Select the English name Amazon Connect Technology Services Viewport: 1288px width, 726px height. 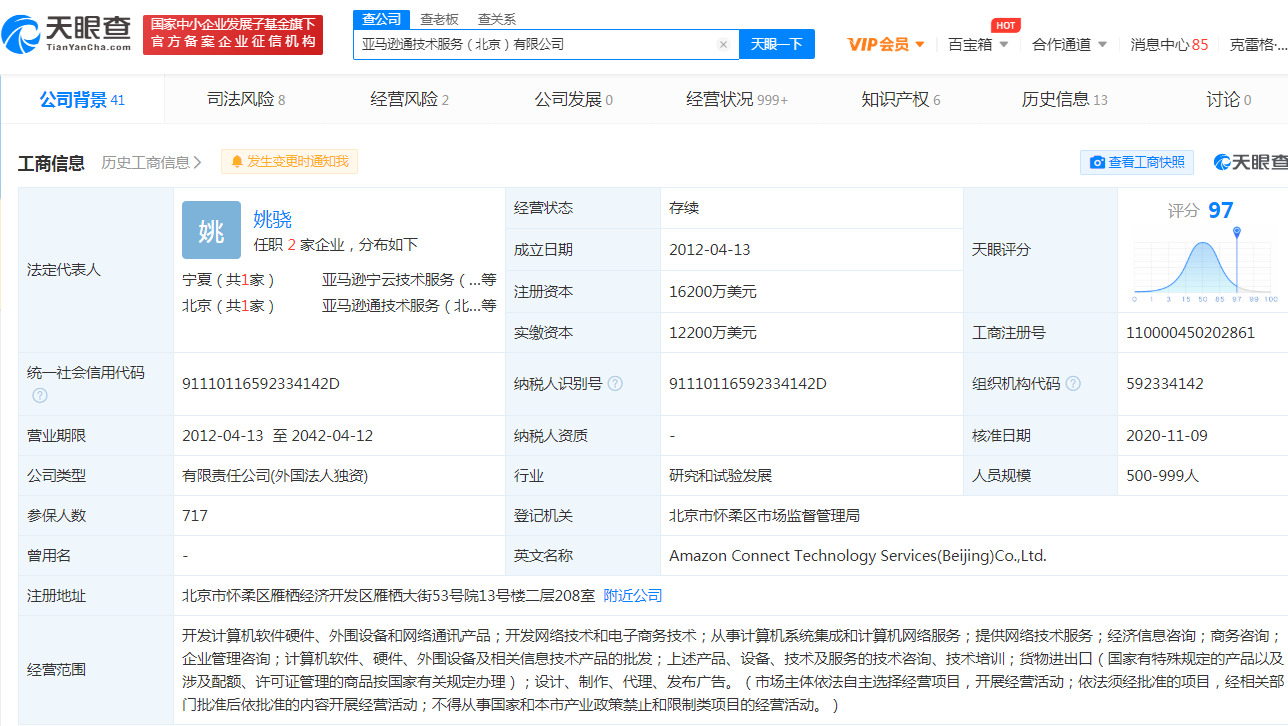pos(858,555)
